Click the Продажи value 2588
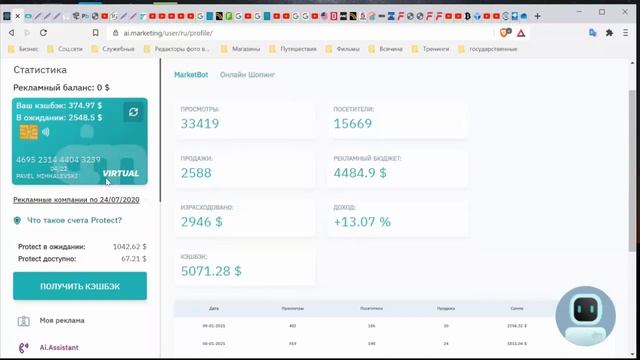640x360 pixels. point(196,173)
